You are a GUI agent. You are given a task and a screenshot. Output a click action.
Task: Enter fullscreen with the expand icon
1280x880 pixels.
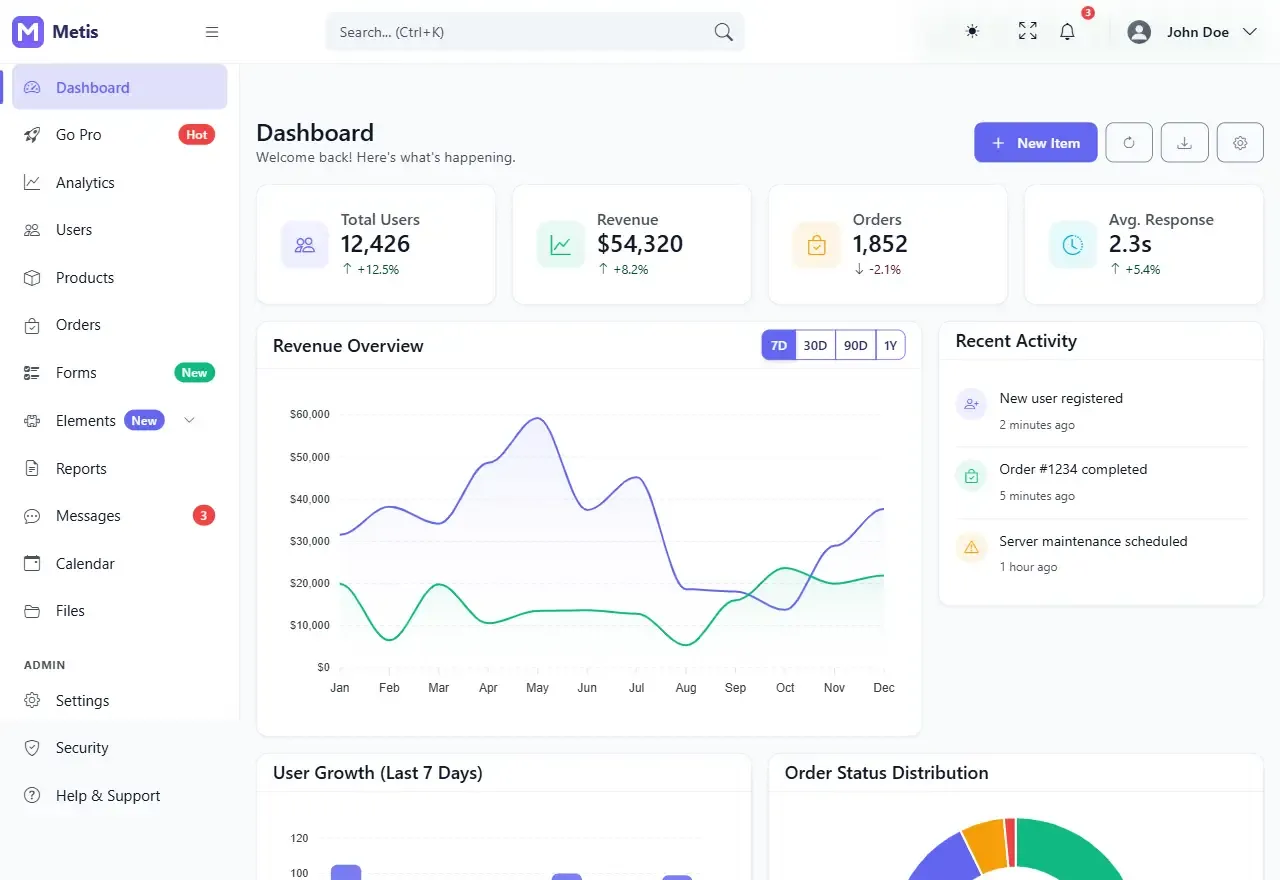pos(1028,32)
